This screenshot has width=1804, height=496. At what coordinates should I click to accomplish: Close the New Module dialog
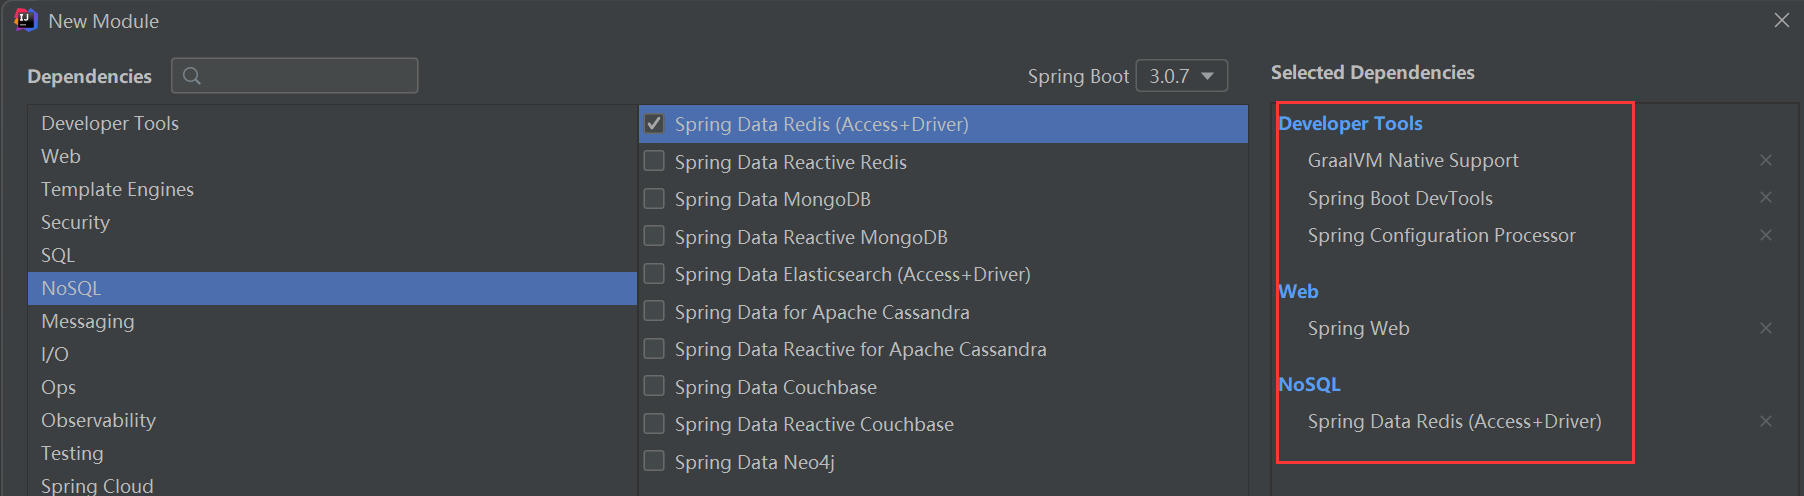pos(1781,20)
